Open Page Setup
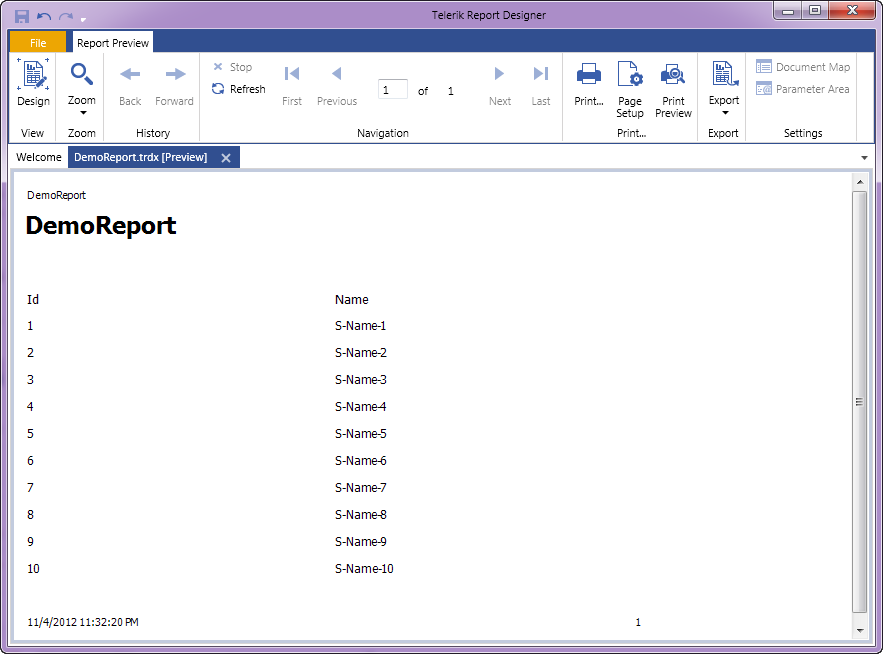883x654 pixels. point(630,88)
